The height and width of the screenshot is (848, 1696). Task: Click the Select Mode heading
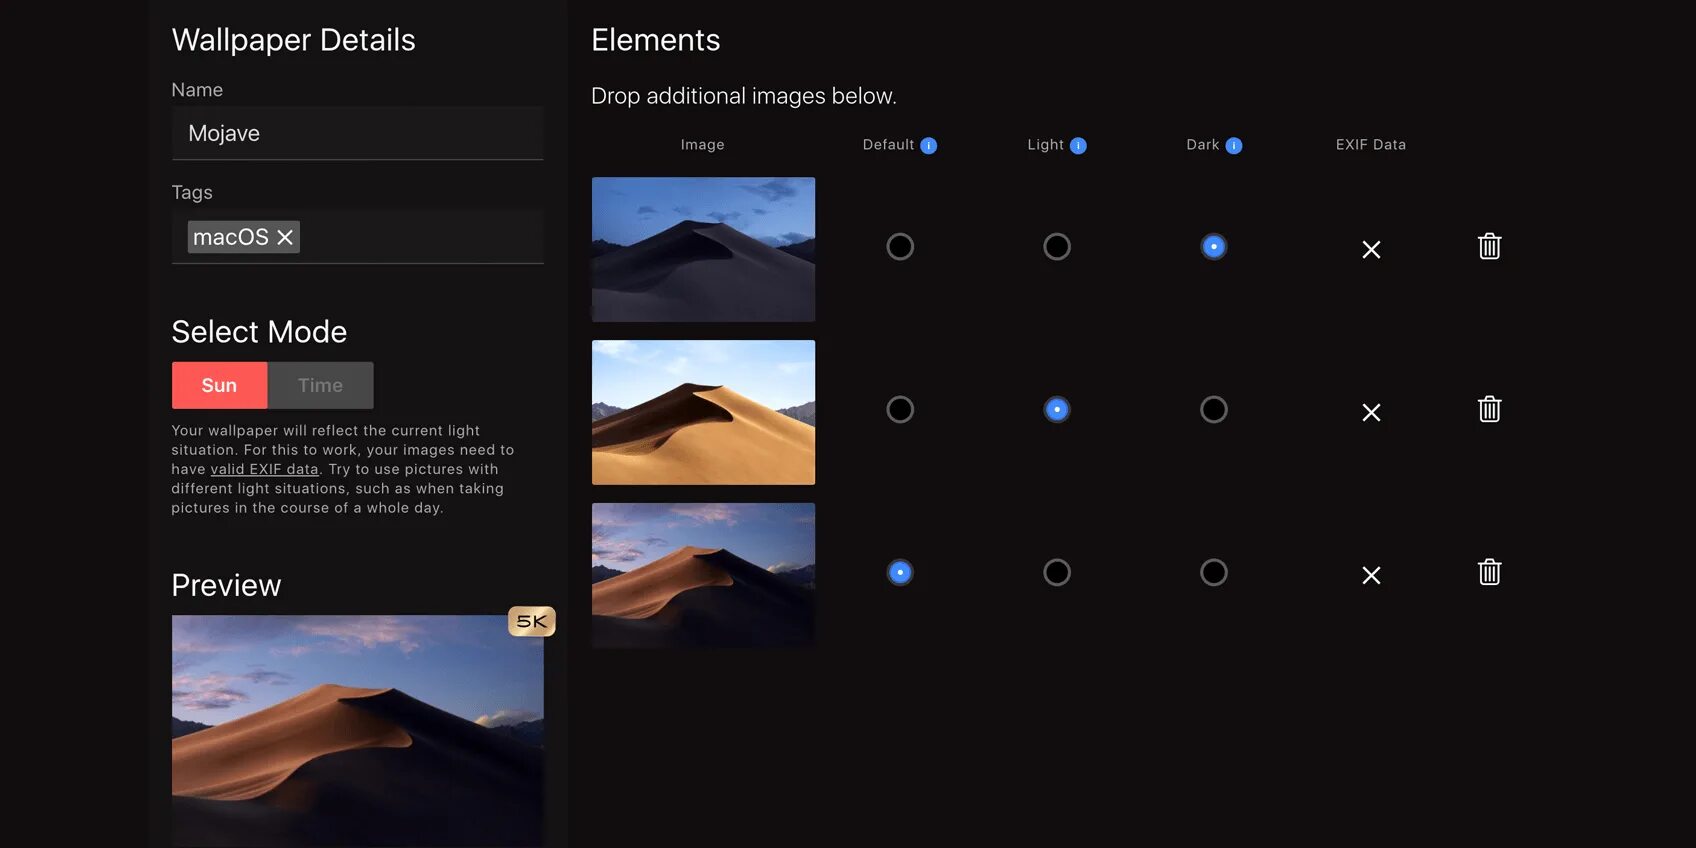[x=259, y=332]
